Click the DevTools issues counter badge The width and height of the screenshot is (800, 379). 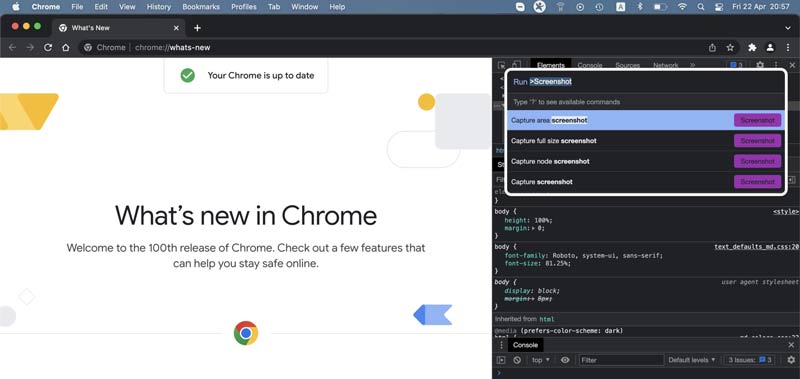coord(736,65)
